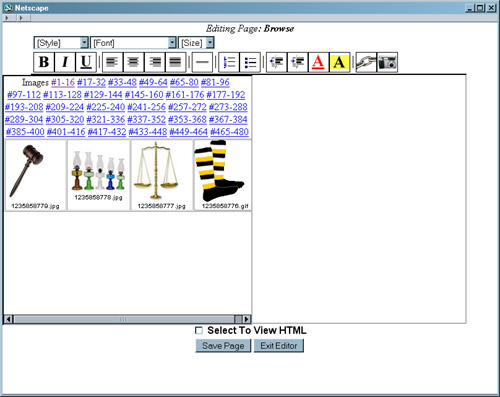Open images link #193-208
This screenshot has height=397, width=500.
(24, 107)
